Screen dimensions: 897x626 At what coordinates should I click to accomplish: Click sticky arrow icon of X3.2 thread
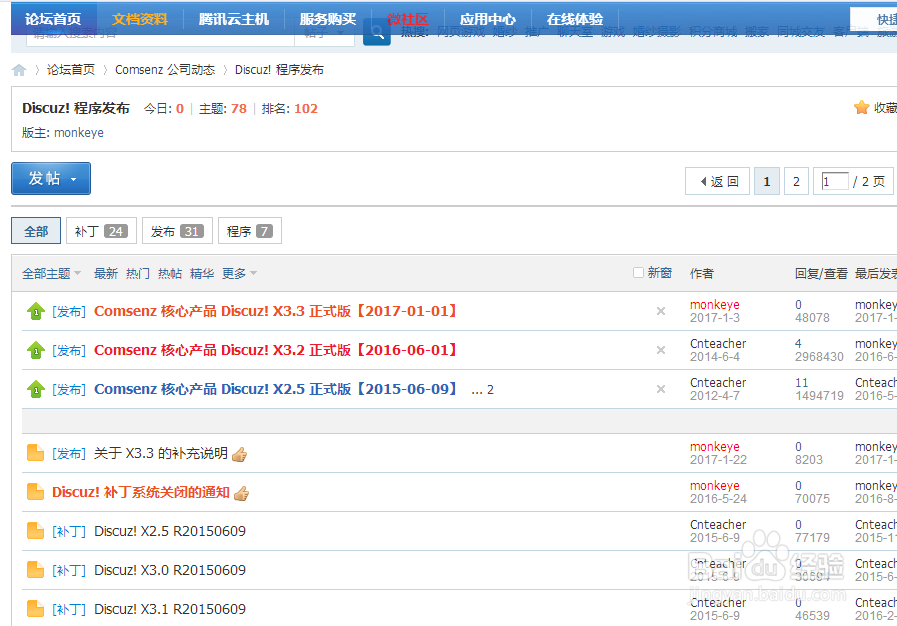(35, 350)
